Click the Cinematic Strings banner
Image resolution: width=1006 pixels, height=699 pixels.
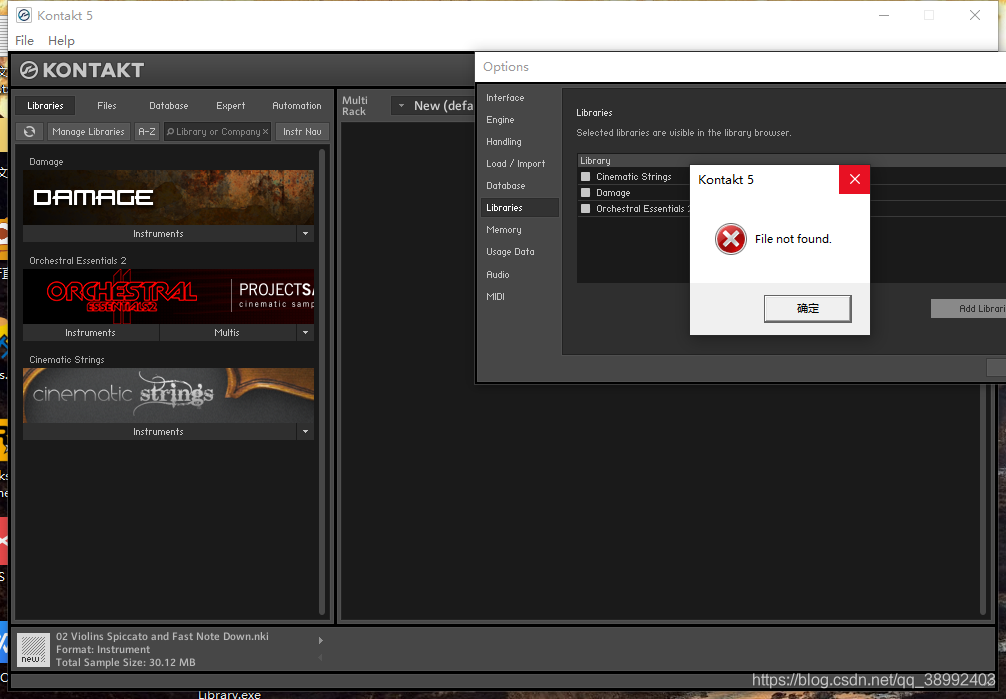point(169,395)
